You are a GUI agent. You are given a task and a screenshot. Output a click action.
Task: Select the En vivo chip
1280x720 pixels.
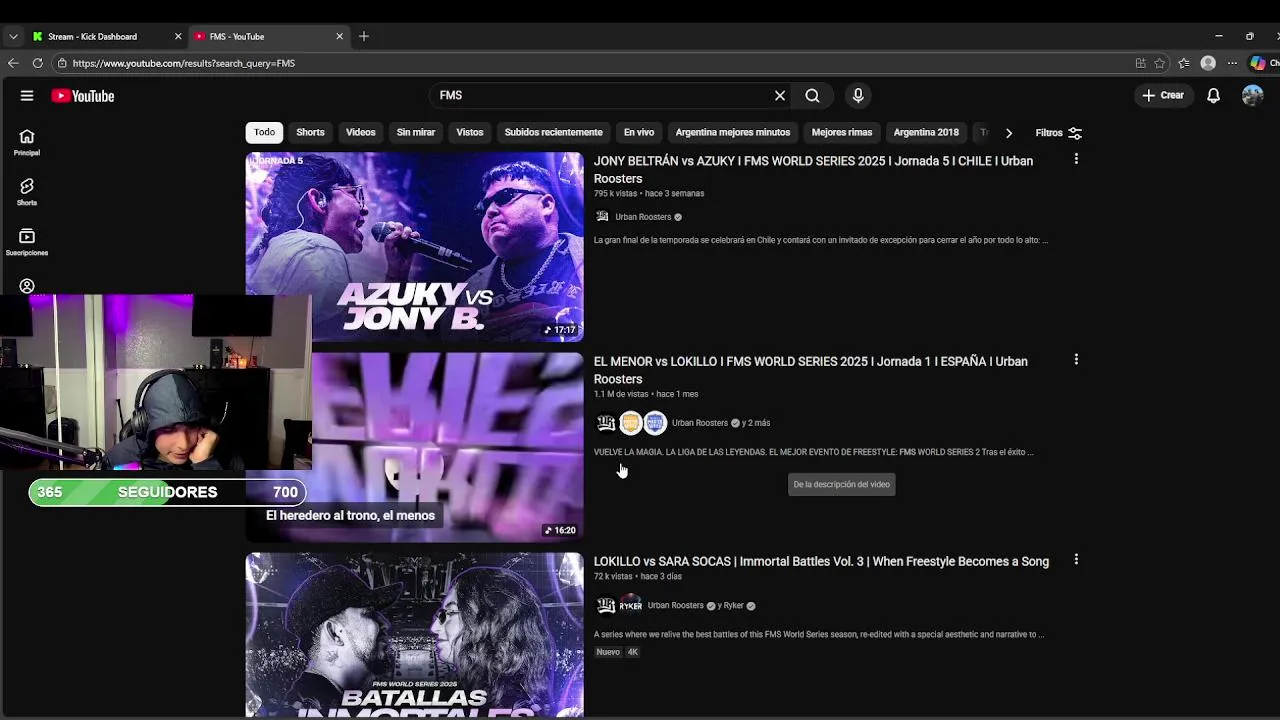pyautogui.click(x=638, y=132)
